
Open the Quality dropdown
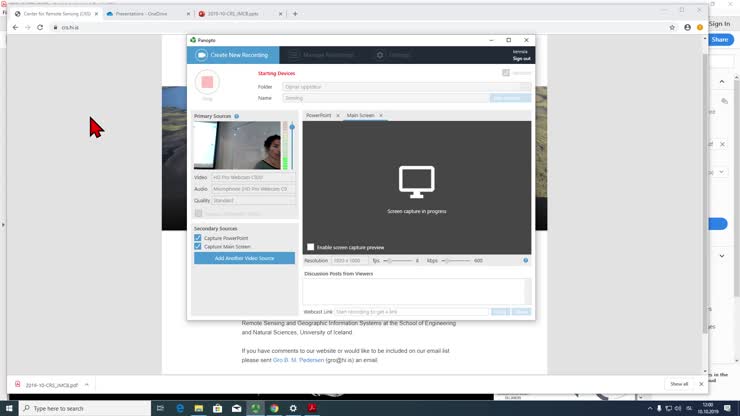pyautogui.click(x=253, y=201)
